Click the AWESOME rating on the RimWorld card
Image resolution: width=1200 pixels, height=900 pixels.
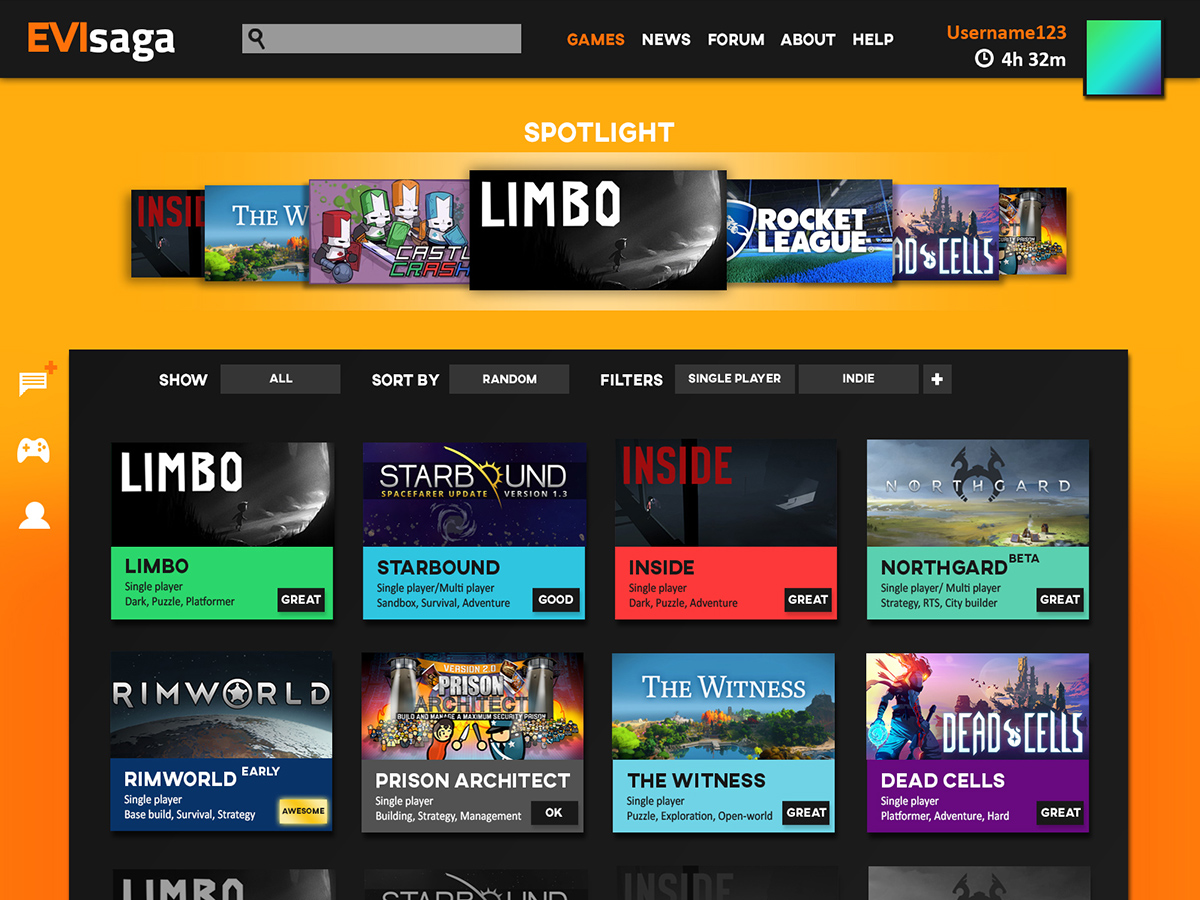click(303, 811)
